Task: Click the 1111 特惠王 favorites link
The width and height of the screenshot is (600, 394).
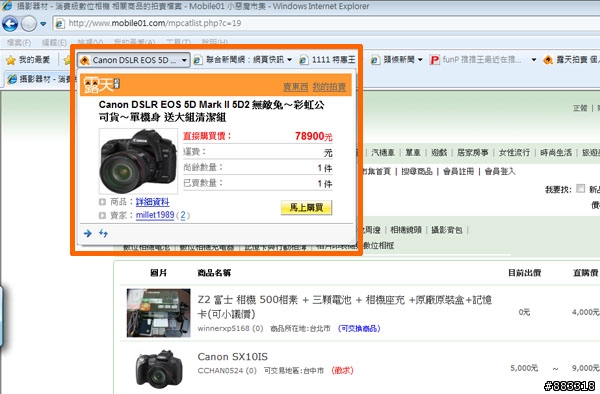Action: [328, 60]
